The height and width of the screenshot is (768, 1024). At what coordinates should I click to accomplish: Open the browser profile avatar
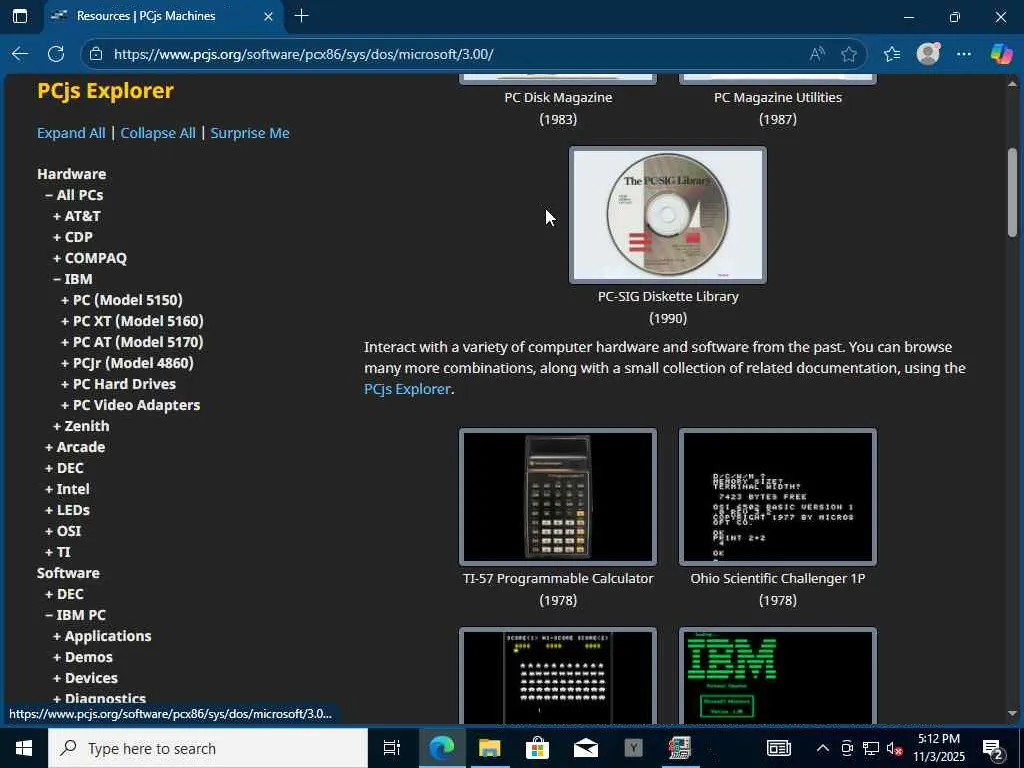point(928,54)
